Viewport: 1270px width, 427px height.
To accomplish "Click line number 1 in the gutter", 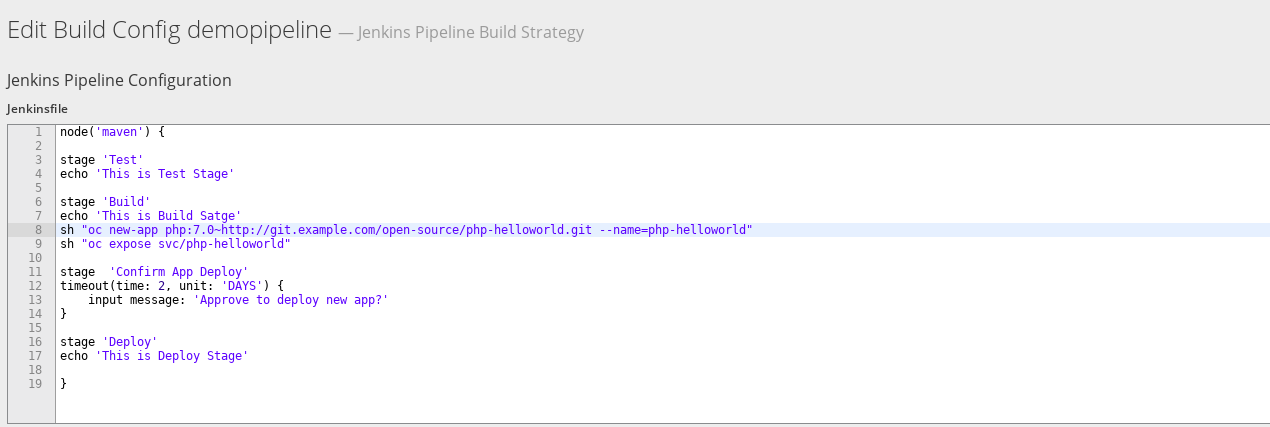I will point(38,131).
